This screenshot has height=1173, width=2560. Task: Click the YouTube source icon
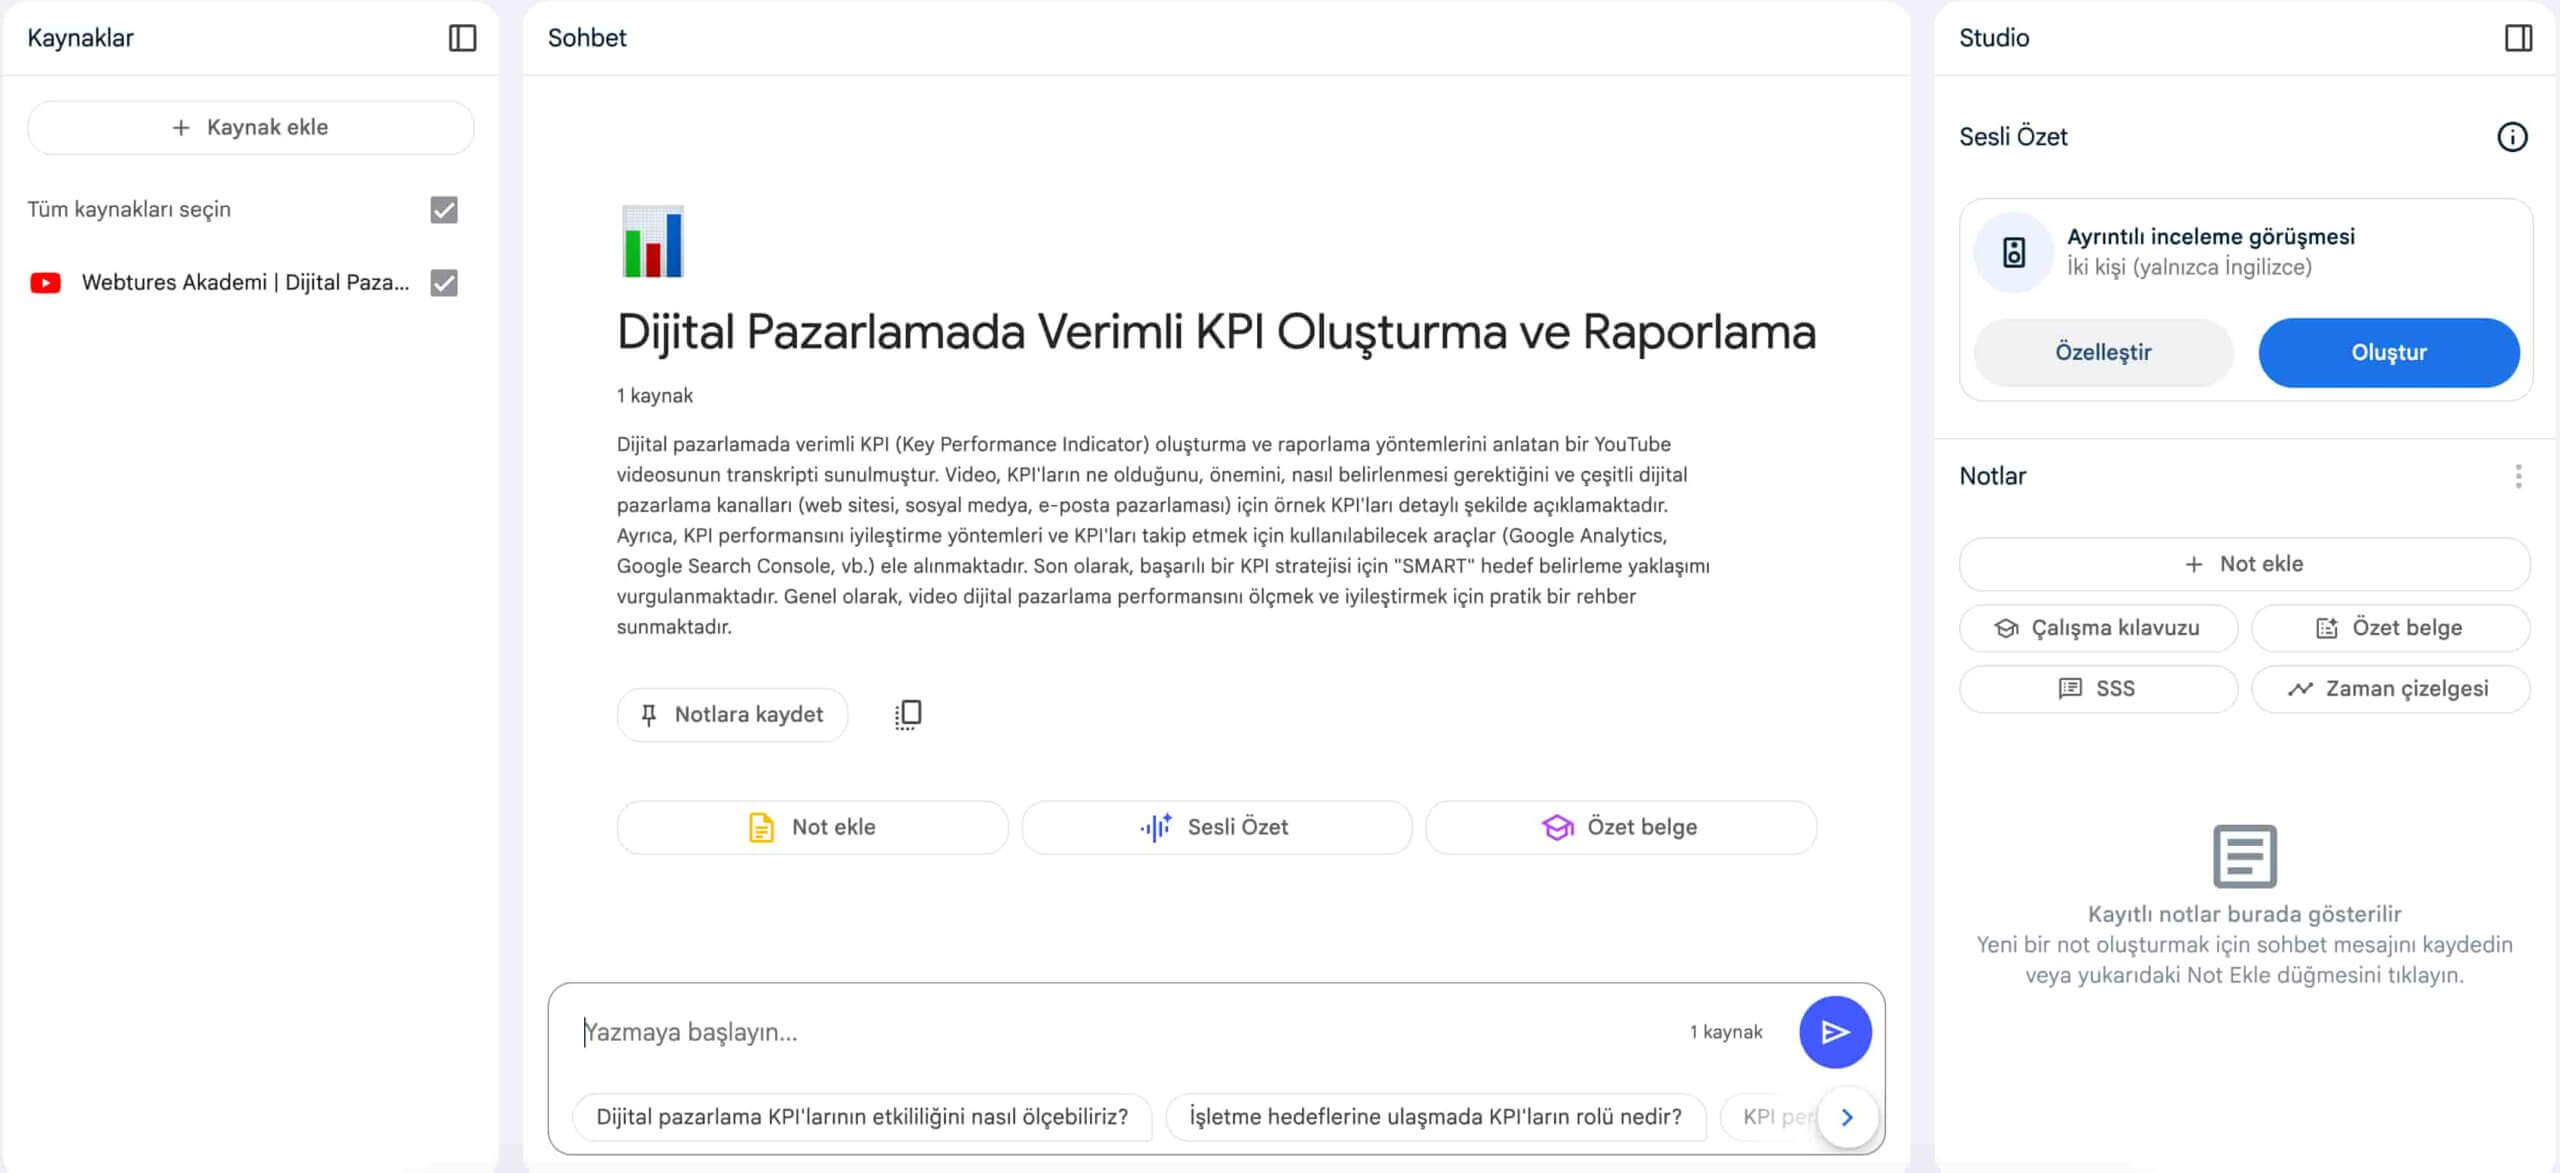tap(46, 283)
